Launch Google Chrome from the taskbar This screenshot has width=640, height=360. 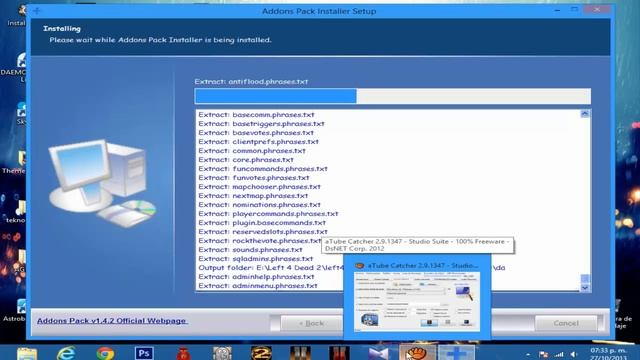105,353
